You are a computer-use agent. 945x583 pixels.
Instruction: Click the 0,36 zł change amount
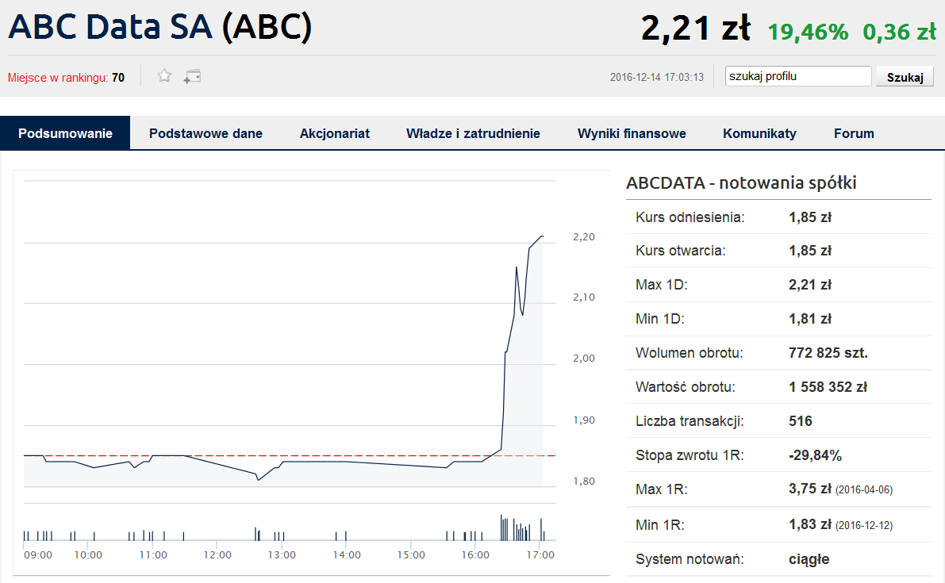pos(899,32)
